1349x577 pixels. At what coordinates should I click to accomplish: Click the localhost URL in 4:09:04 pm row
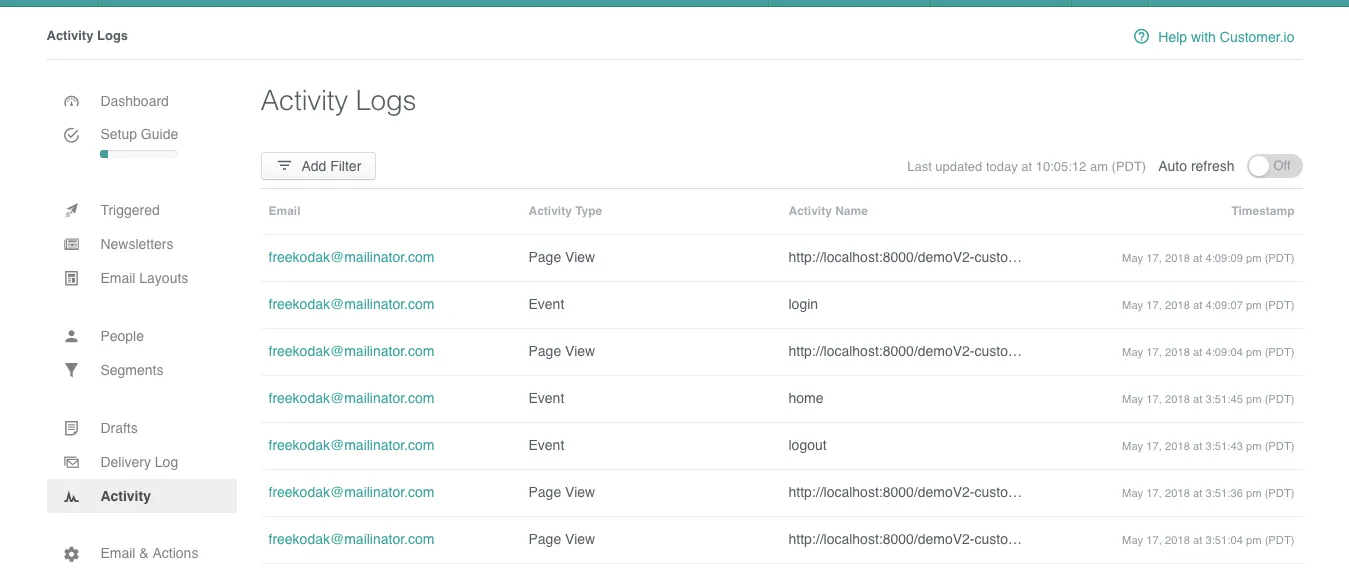pyautogui.click(x=905, y=352)
